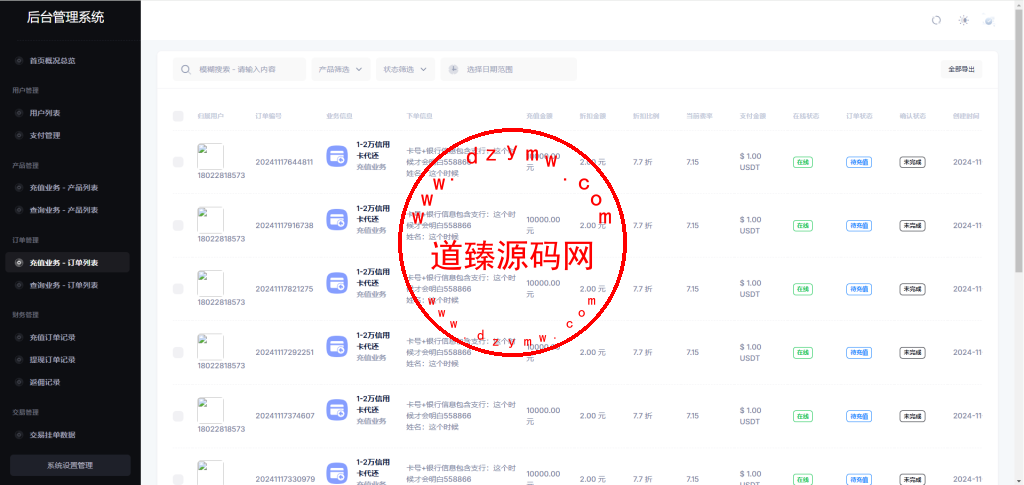
Task: Click the 在线状态 column header
Action: pyautogui.click(x=807, y=116)
